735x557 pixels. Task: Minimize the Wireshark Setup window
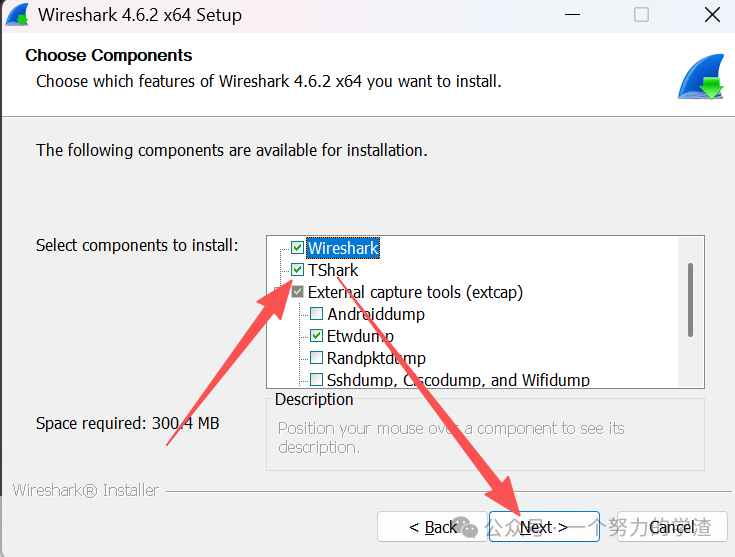[x=572, y=15]
